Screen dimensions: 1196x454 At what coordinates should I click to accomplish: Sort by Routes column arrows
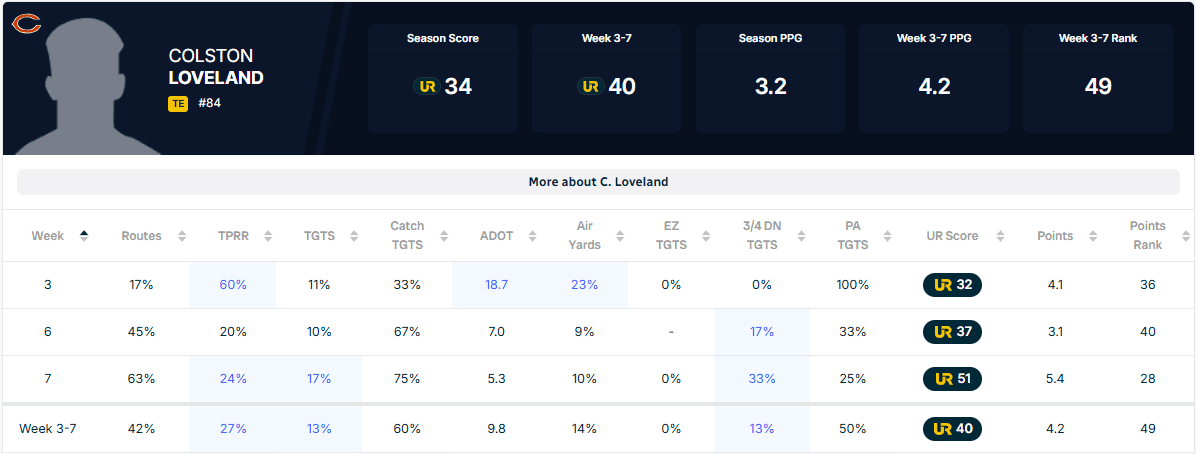(181, 236)
